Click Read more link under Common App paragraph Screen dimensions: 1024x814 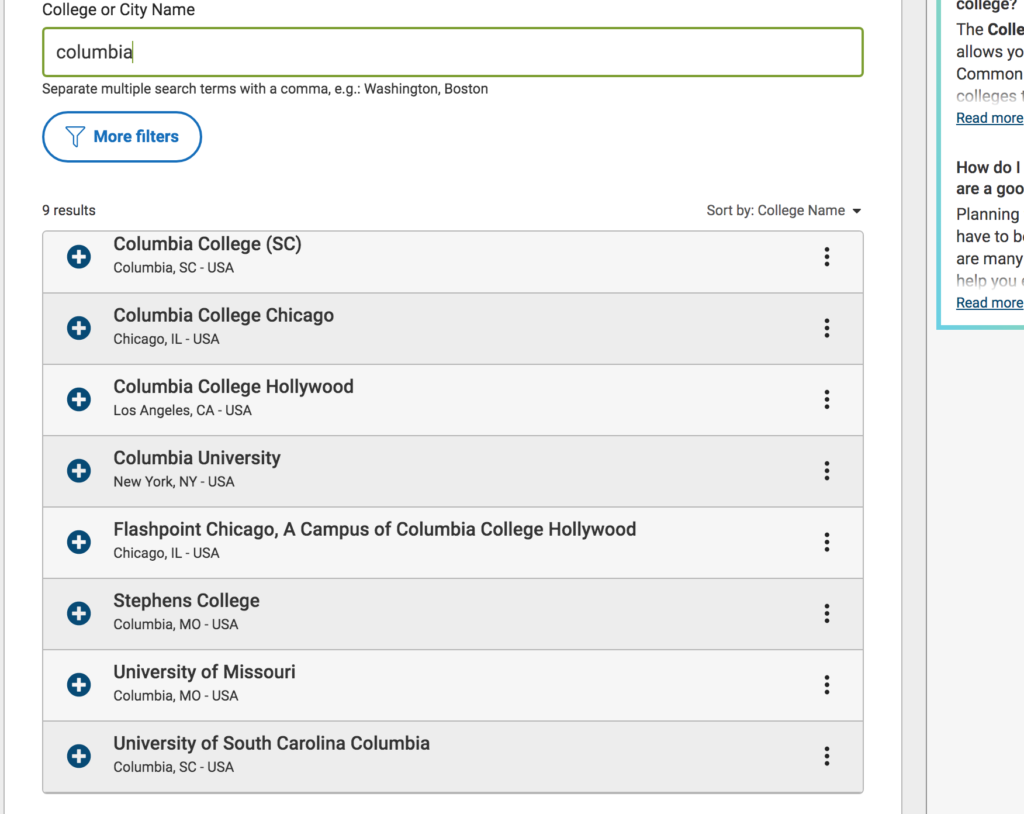tap(989, 118)
